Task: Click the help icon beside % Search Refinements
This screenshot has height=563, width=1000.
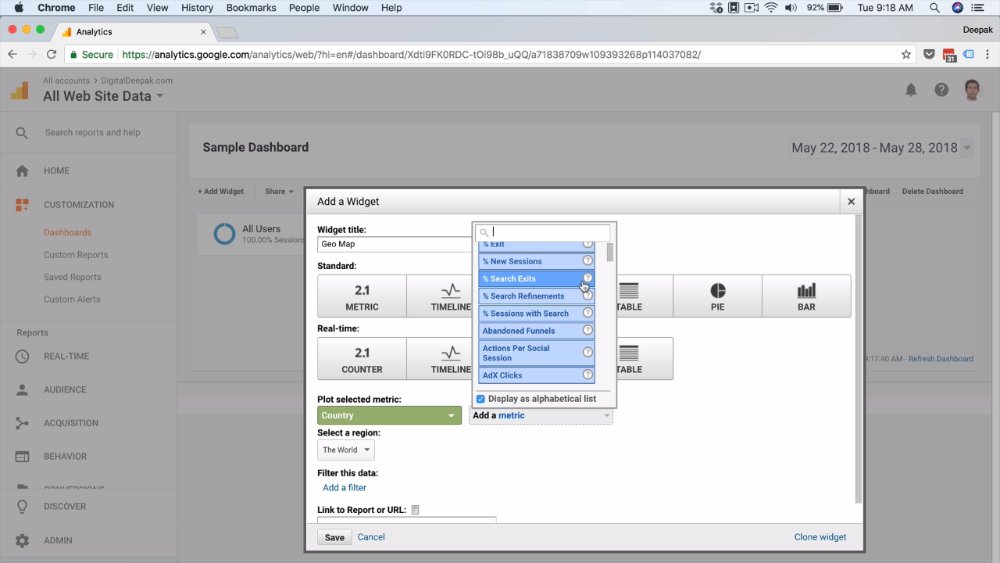Action: [587, 296]
